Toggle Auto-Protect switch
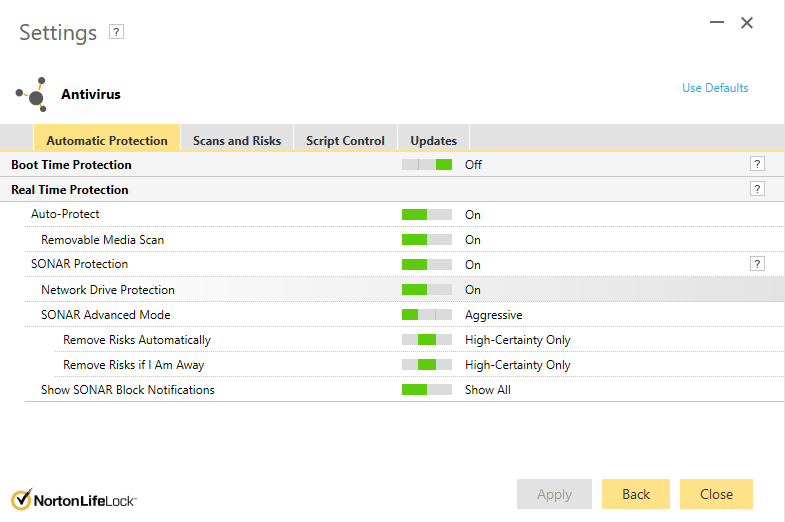 [427, 214]
